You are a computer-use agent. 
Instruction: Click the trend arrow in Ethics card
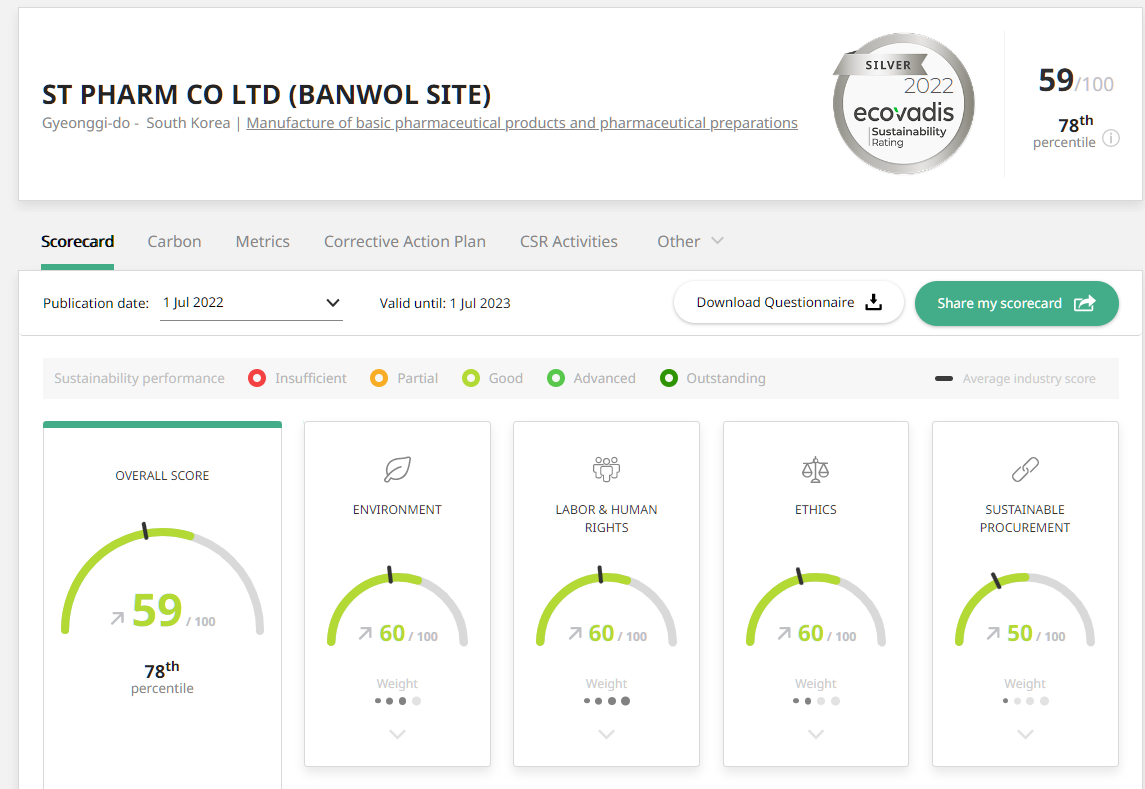tap(784, 633)
